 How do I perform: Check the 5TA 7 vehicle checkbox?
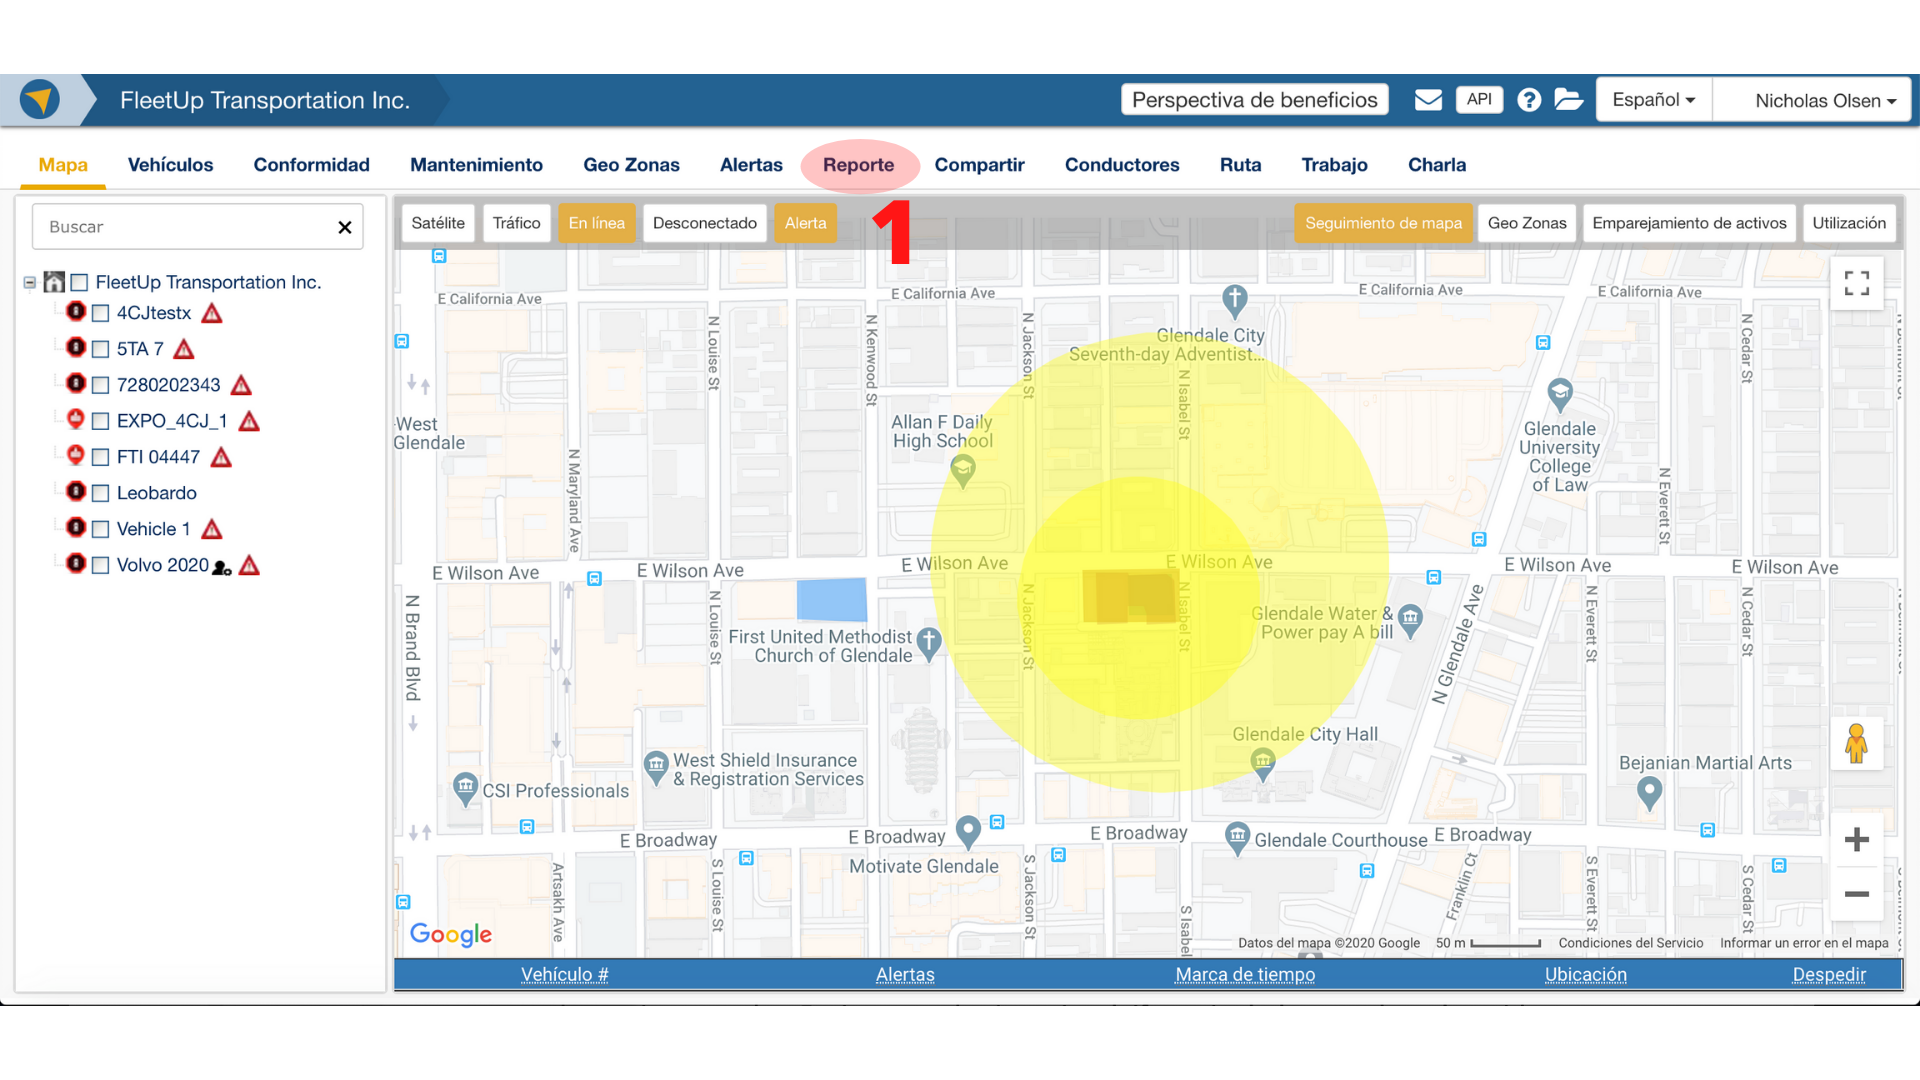tap(100, 349)
